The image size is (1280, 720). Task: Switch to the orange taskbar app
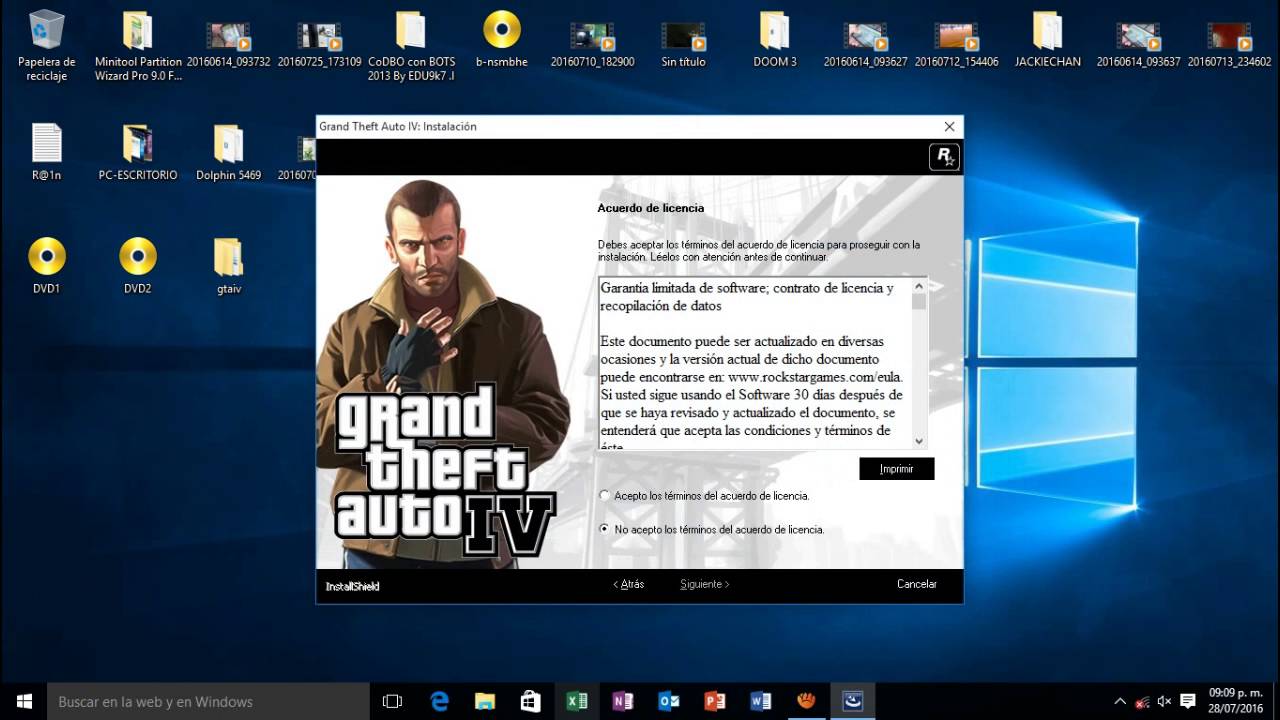pos(807,701)
